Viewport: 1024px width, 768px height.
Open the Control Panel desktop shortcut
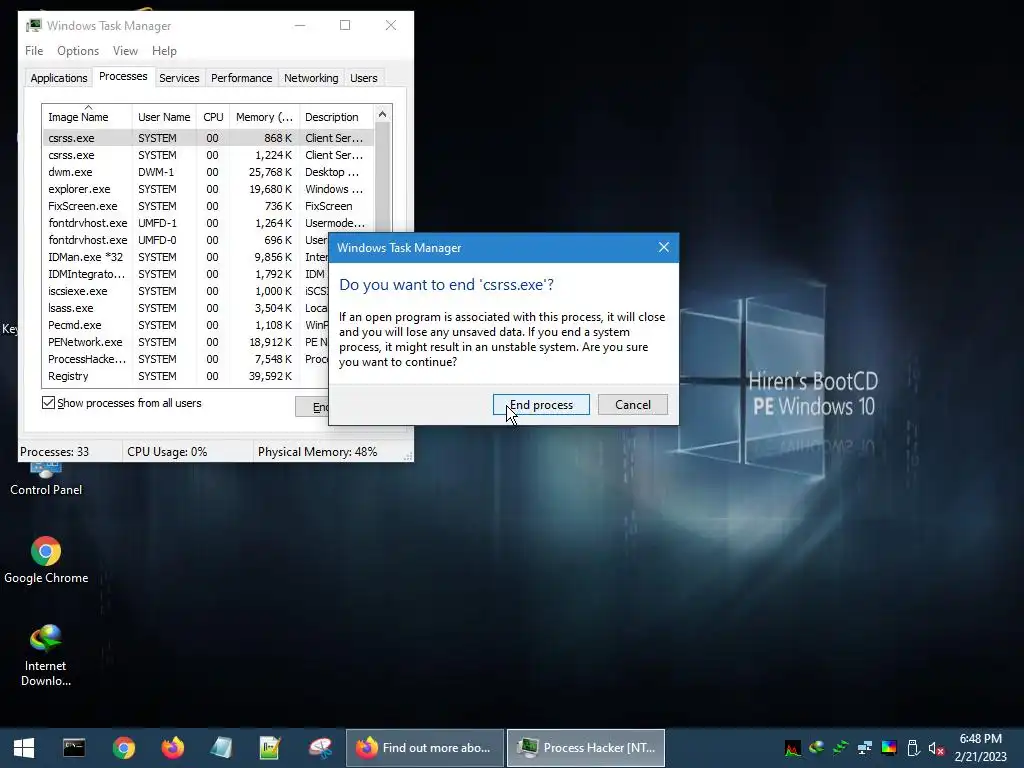(x=46, y=477)
